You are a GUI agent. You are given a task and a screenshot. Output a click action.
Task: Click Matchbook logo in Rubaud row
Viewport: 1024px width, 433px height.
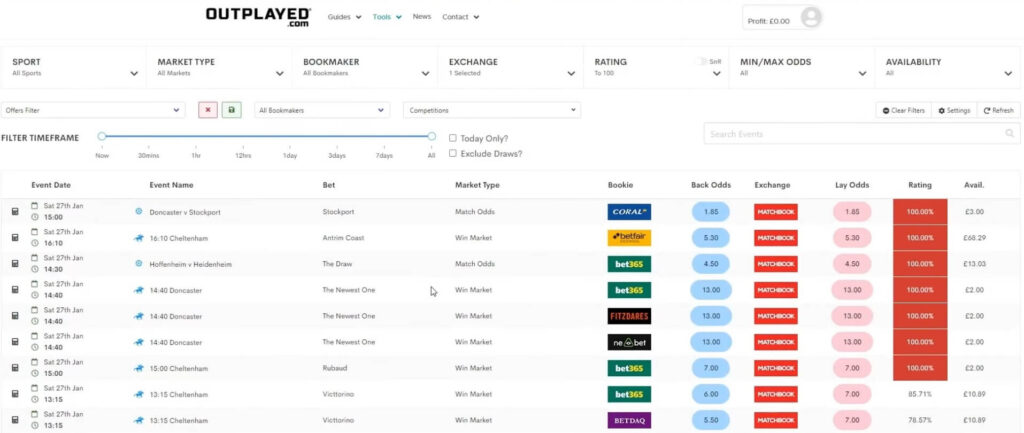776,368
